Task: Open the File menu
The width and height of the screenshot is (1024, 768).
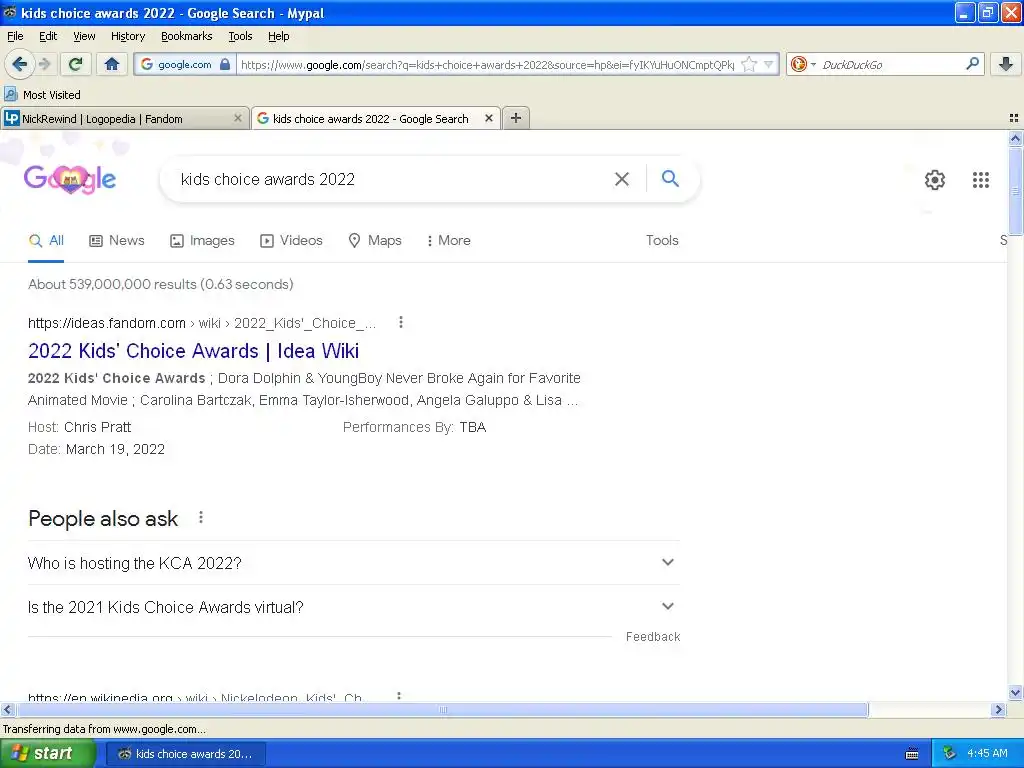Action: click(x=15, y=36)
